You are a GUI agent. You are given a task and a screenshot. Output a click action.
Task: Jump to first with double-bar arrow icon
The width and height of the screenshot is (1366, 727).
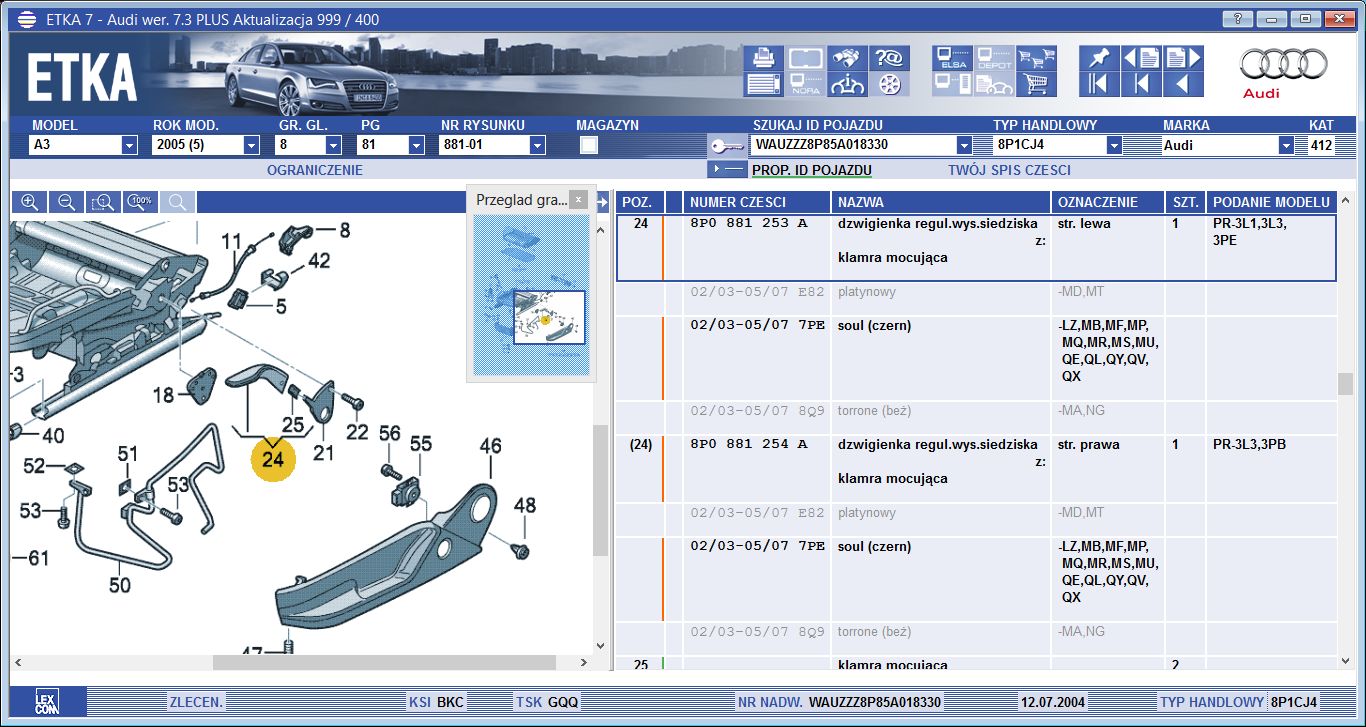pos(1100,84)
